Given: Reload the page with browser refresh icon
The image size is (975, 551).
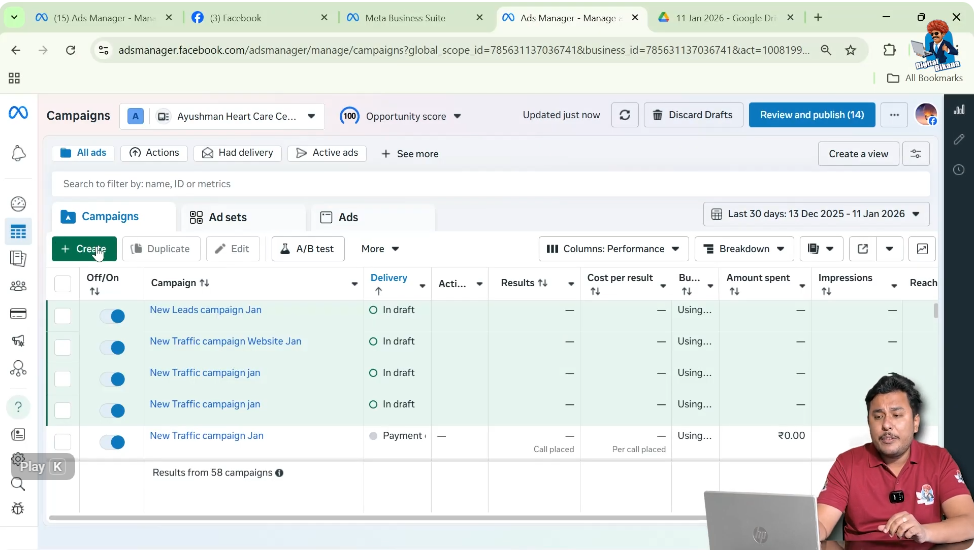Looking at the screenshot, I should pyautogui.click(x=70, y=50).
